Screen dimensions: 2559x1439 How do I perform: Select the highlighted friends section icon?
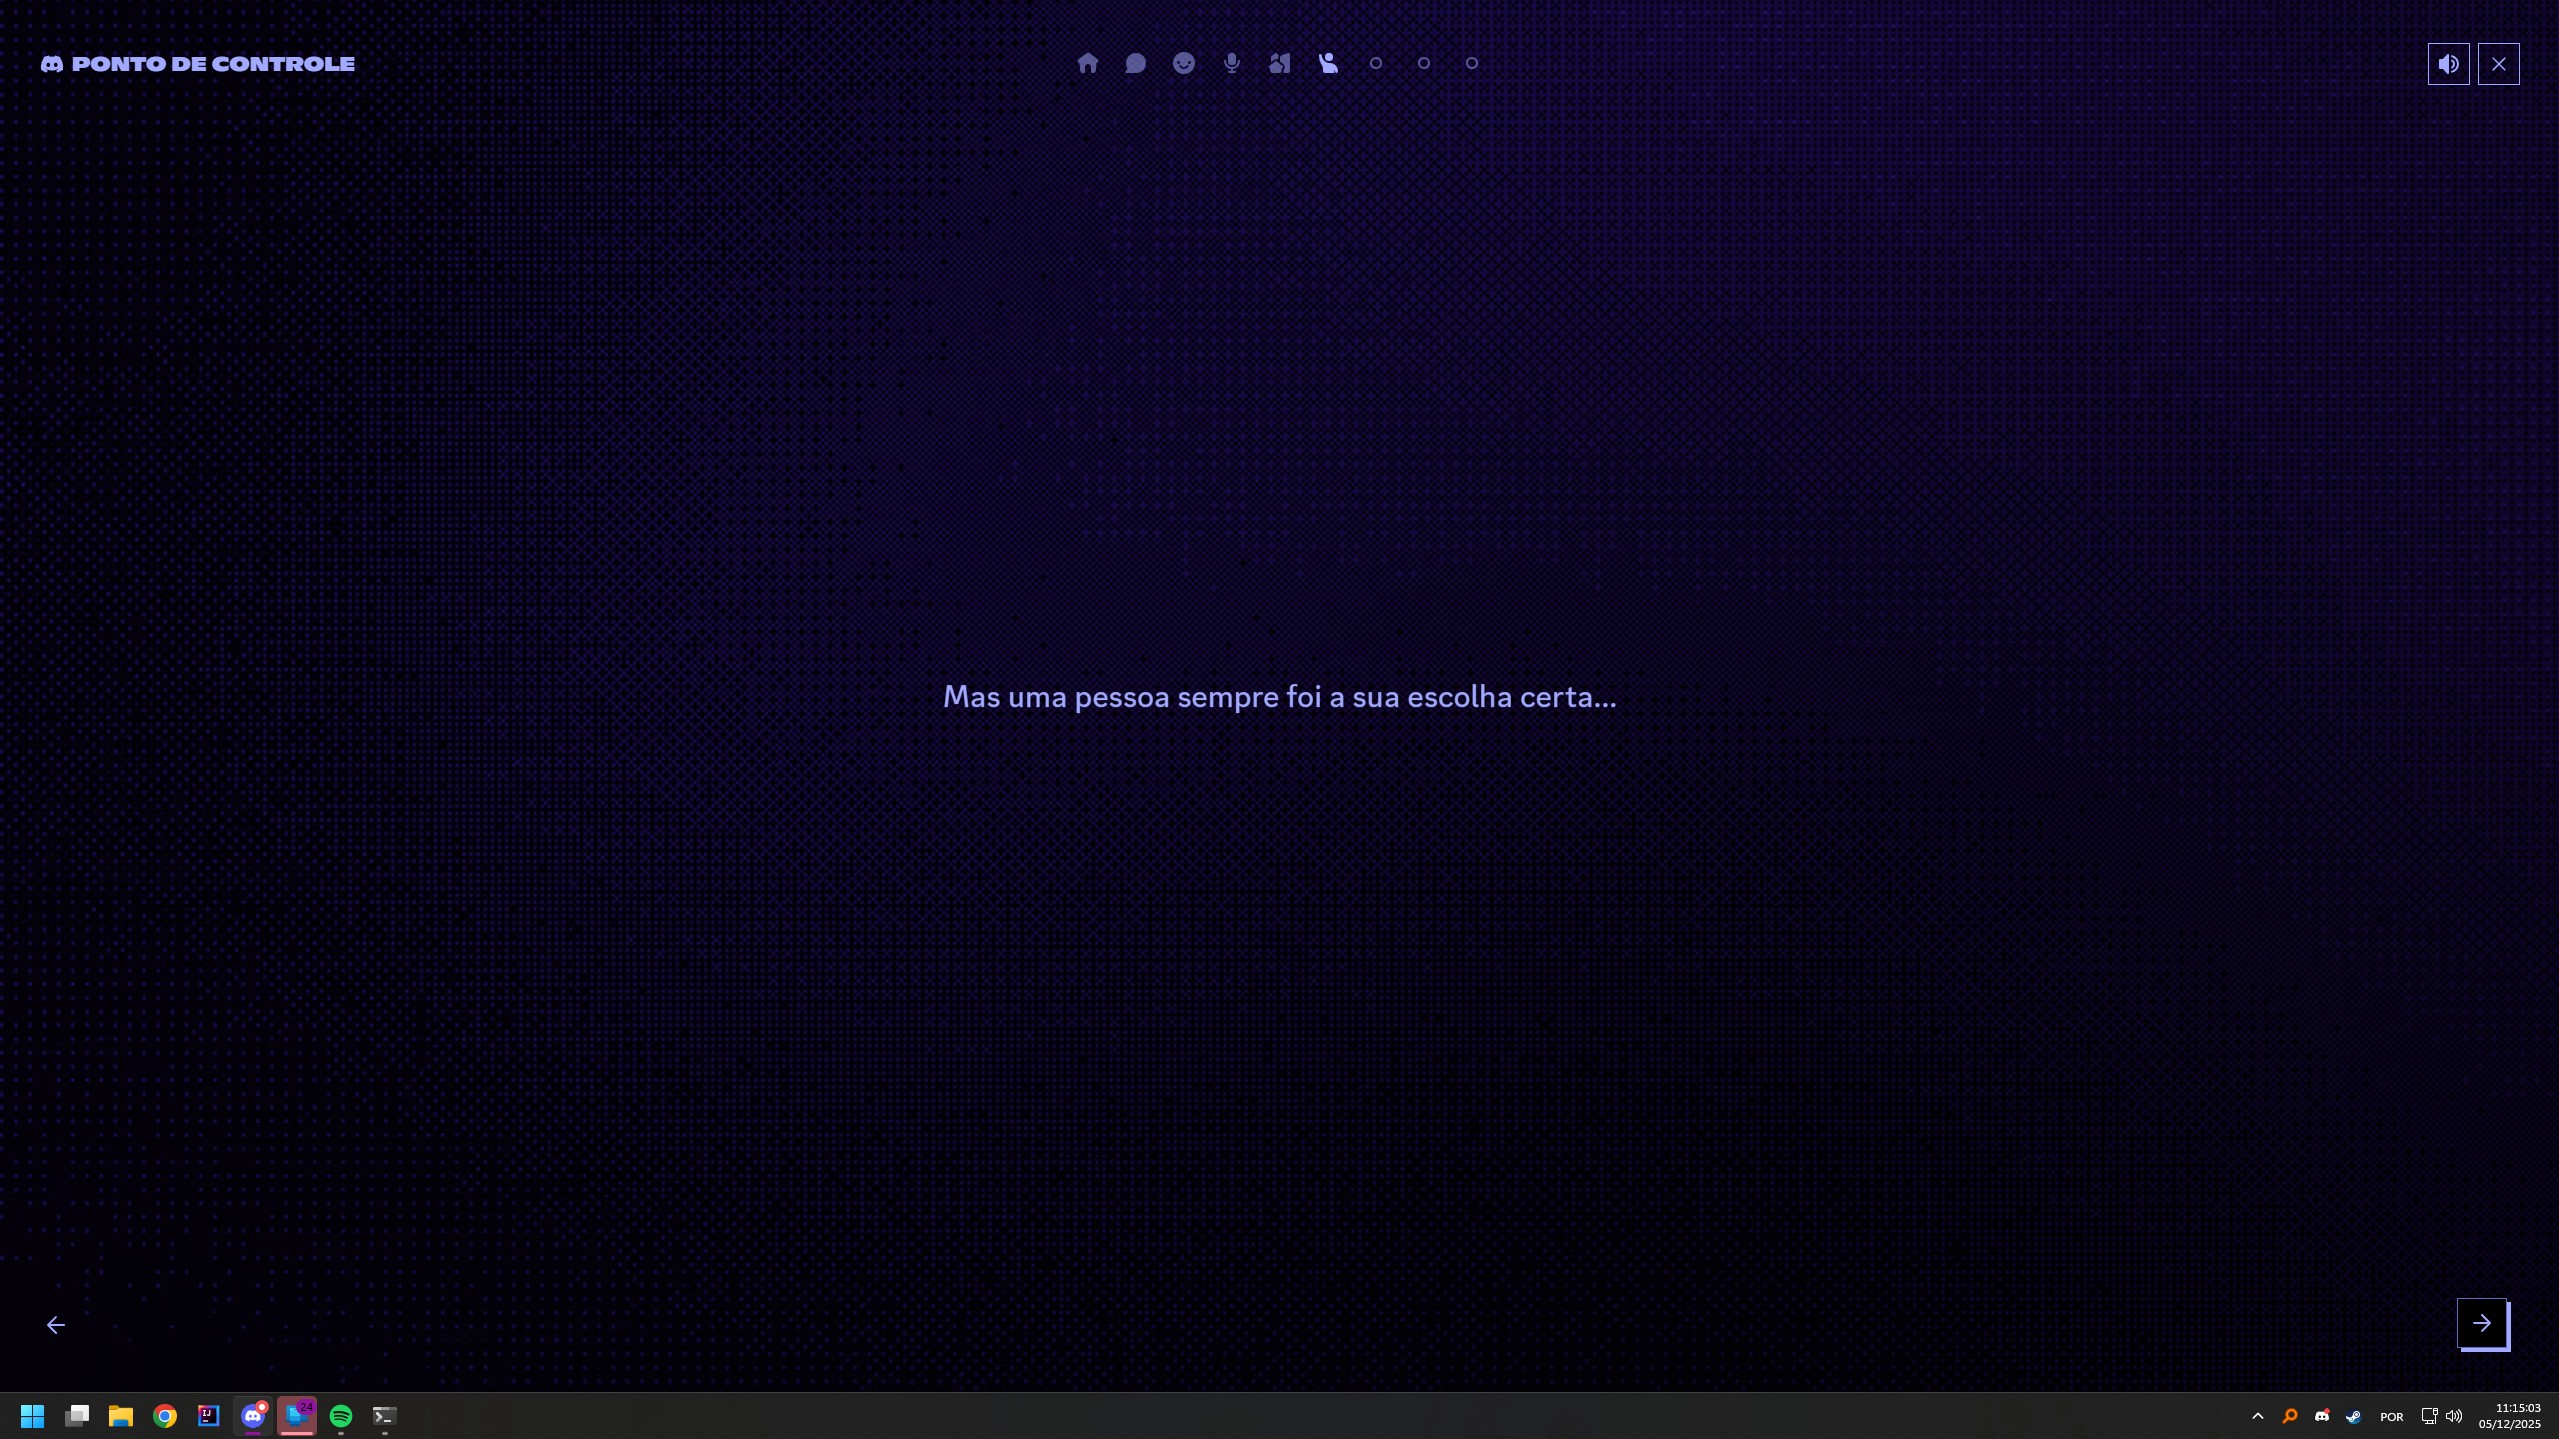click(1327, 62)
